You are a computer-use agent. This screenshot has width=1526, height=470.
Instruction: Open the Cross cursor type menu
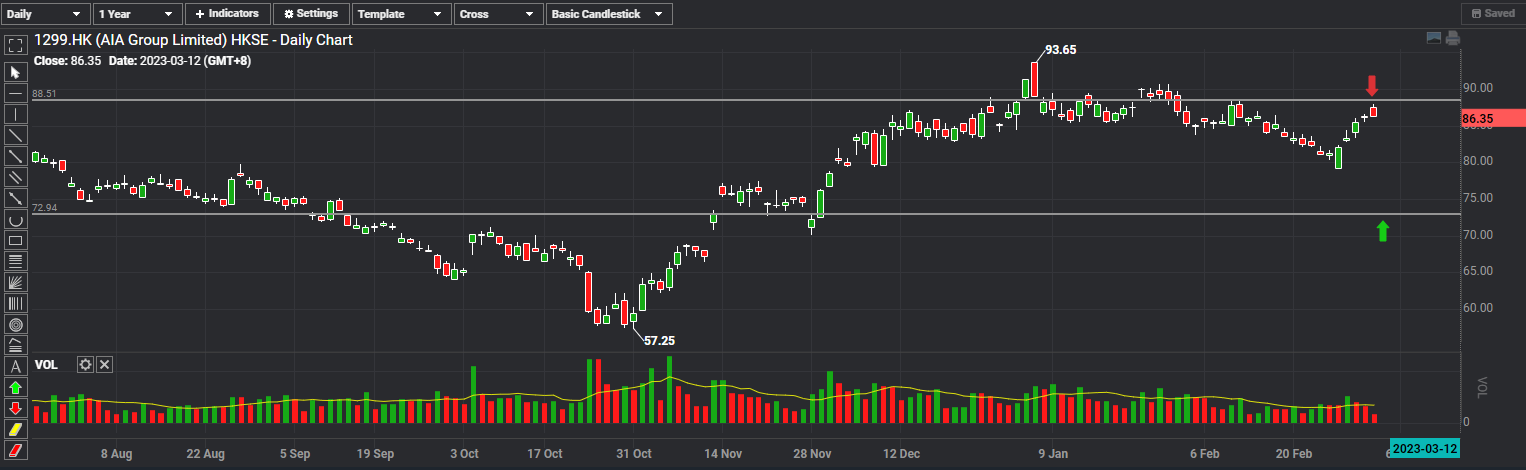(x=497, y=14)
